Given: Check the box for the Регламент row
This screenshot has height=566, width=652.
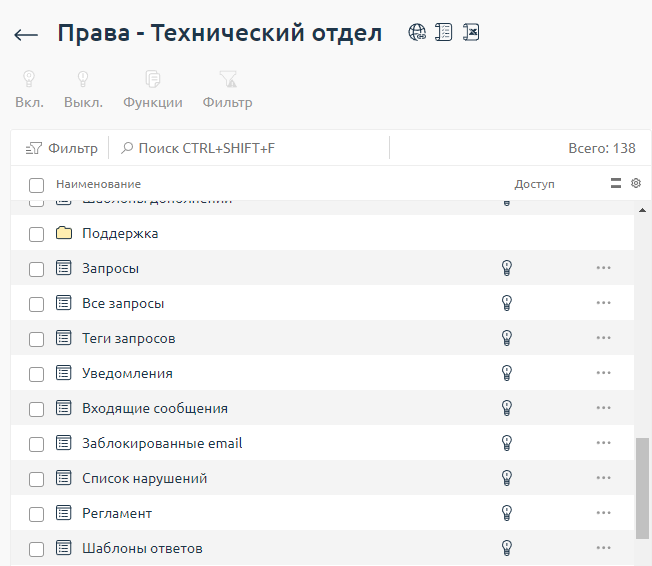Looking at the screenshot, I should 37,514.
